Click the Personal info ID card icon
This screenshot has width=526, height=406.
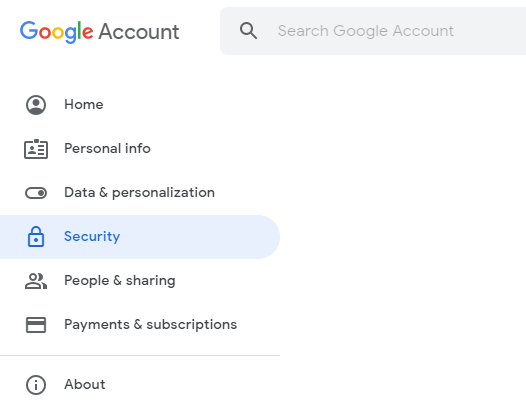tap(36, 149)
